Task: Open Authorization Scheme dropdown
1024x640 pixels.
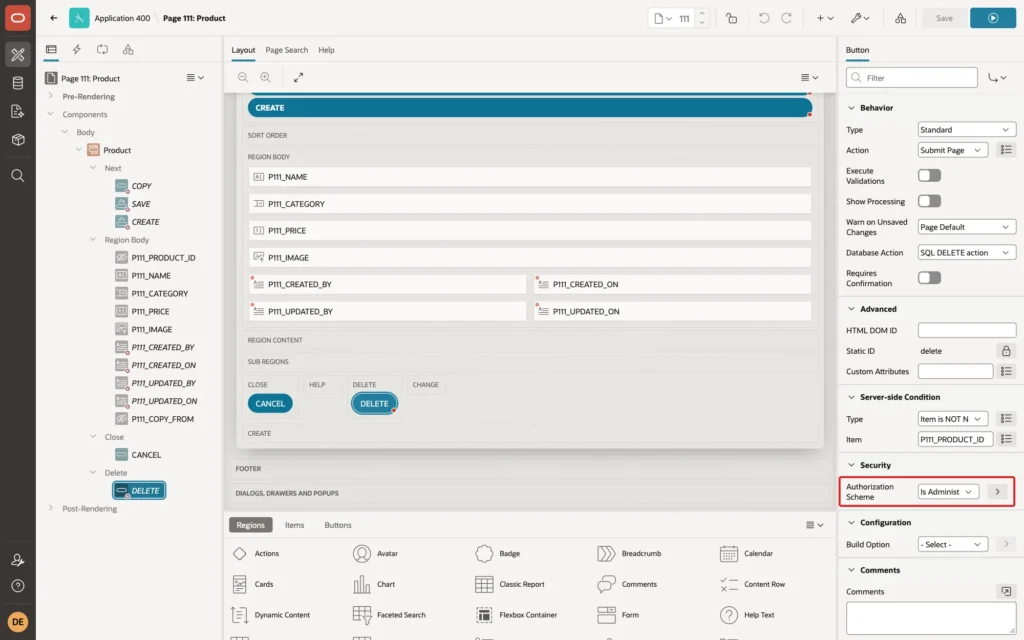Action: 948,492
